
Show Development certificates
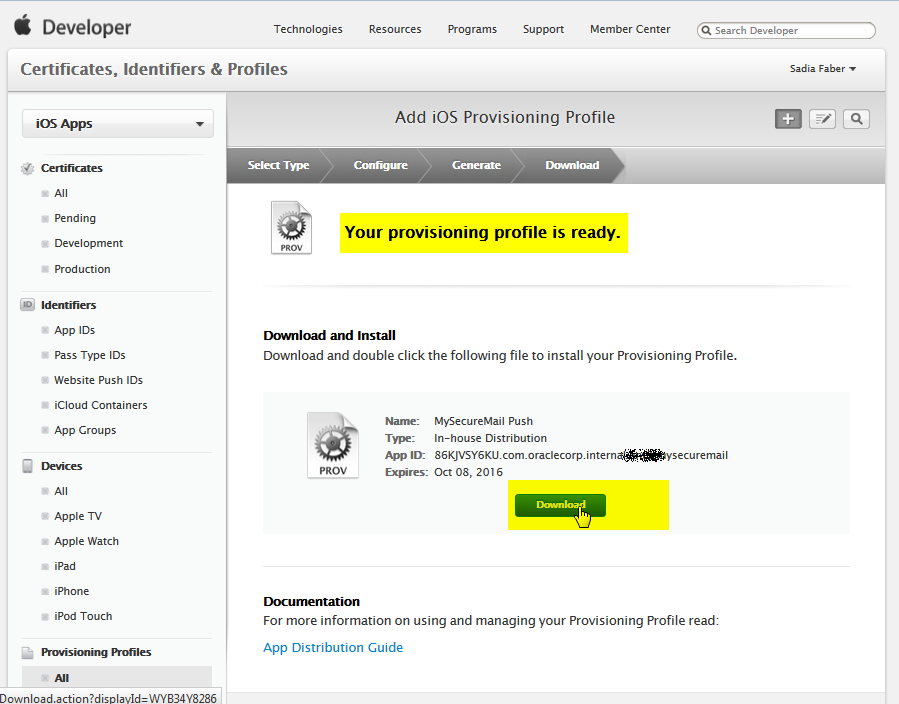[88, 243]
